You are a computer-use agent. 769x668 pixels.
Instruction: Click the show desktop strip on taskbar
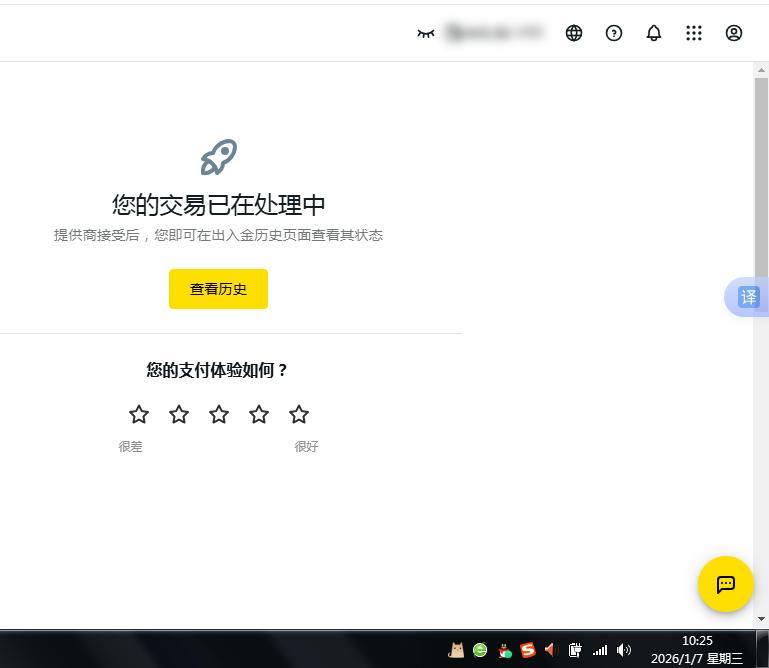point(763,649)
